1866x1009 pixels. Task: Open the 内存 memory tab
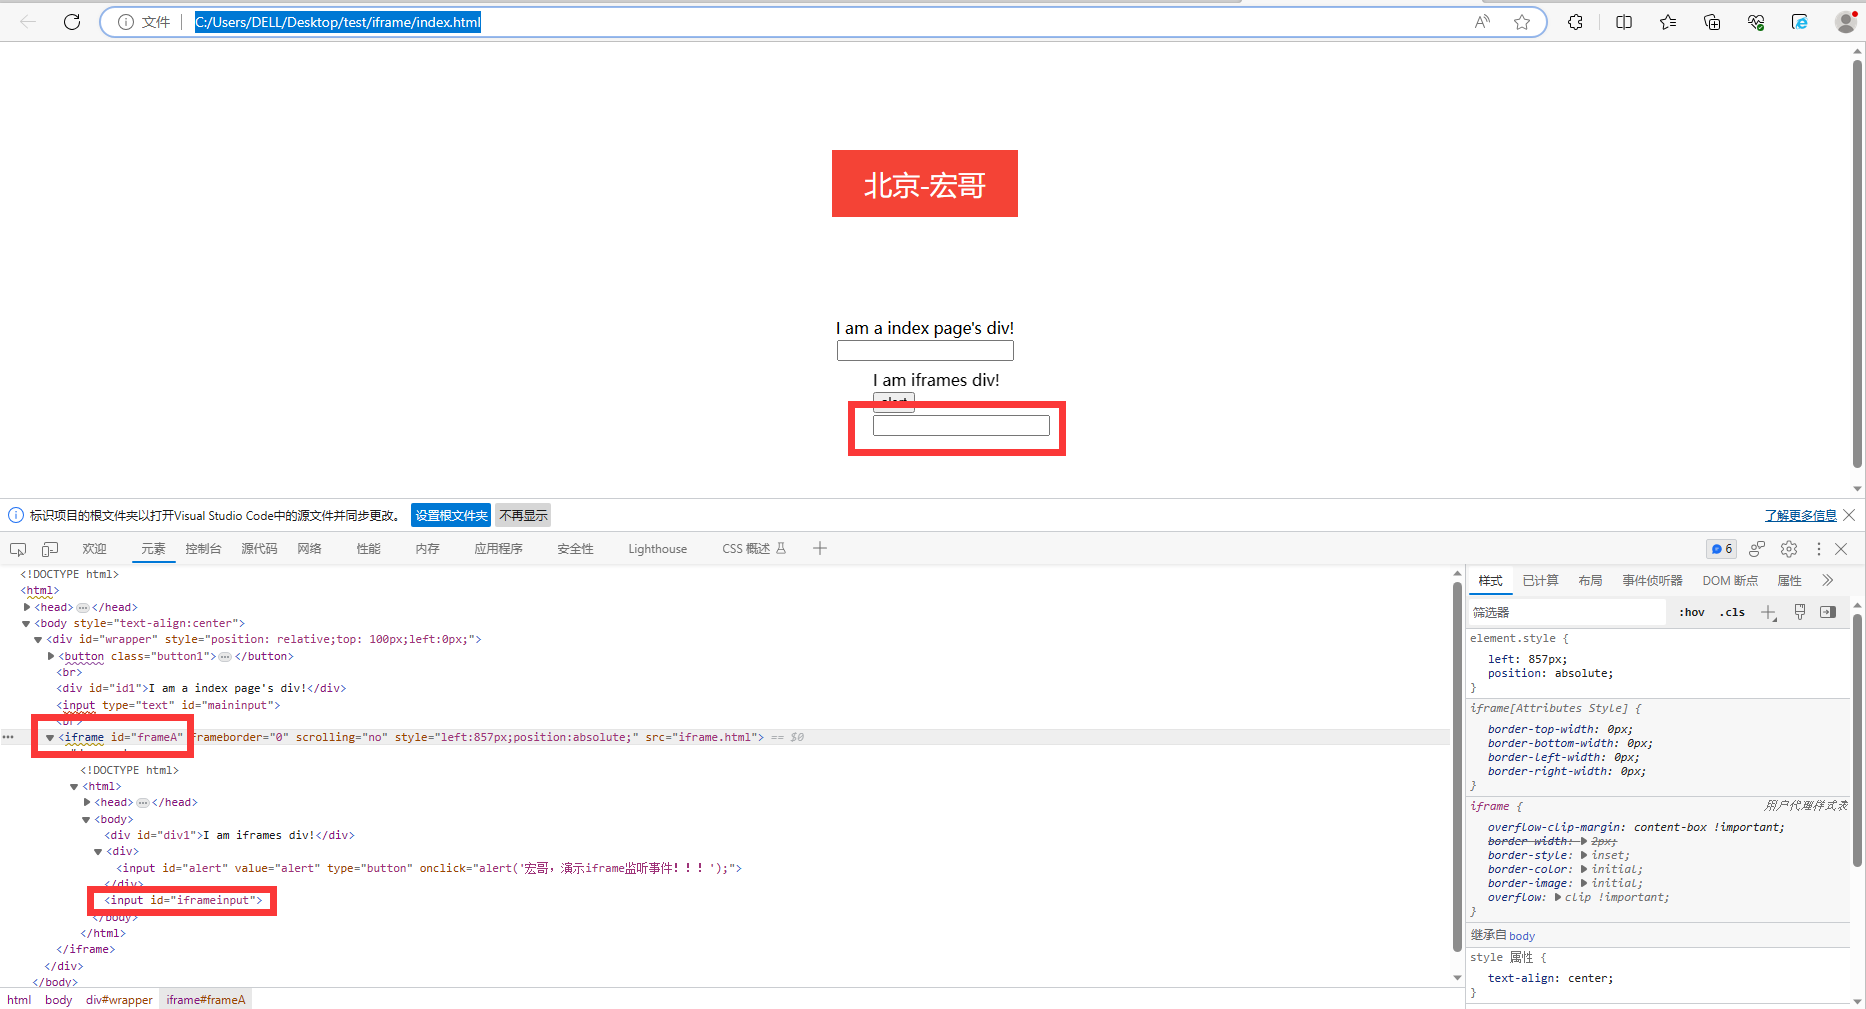point(427,549)
